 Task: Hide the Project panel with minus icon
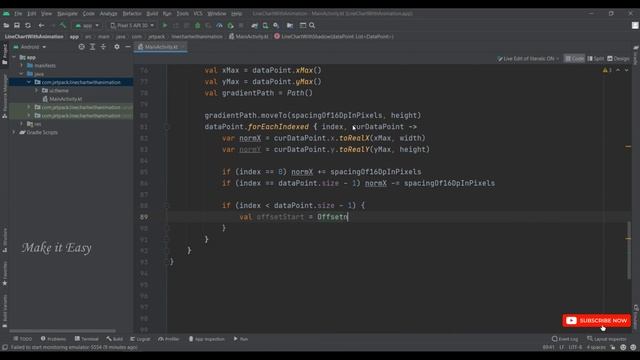click(x=128, y=47)
